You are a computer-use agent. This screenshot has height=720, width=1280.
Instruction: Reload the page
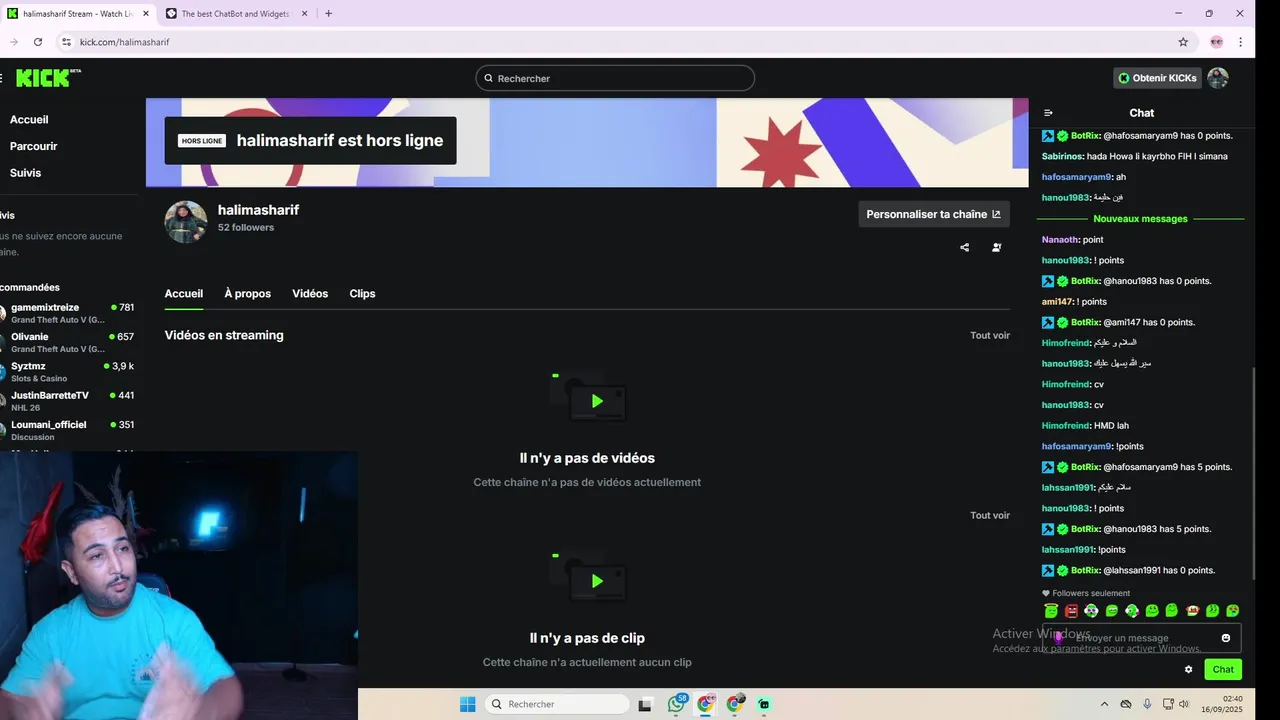click(x=38, y=42)
